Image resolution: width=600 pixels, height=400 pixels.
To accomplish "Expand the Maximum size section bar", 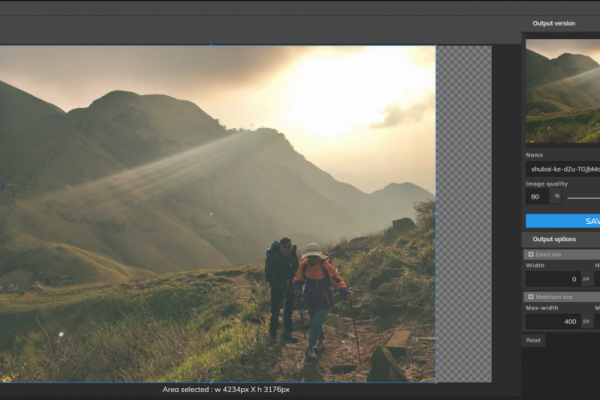I will coord(562,297).
